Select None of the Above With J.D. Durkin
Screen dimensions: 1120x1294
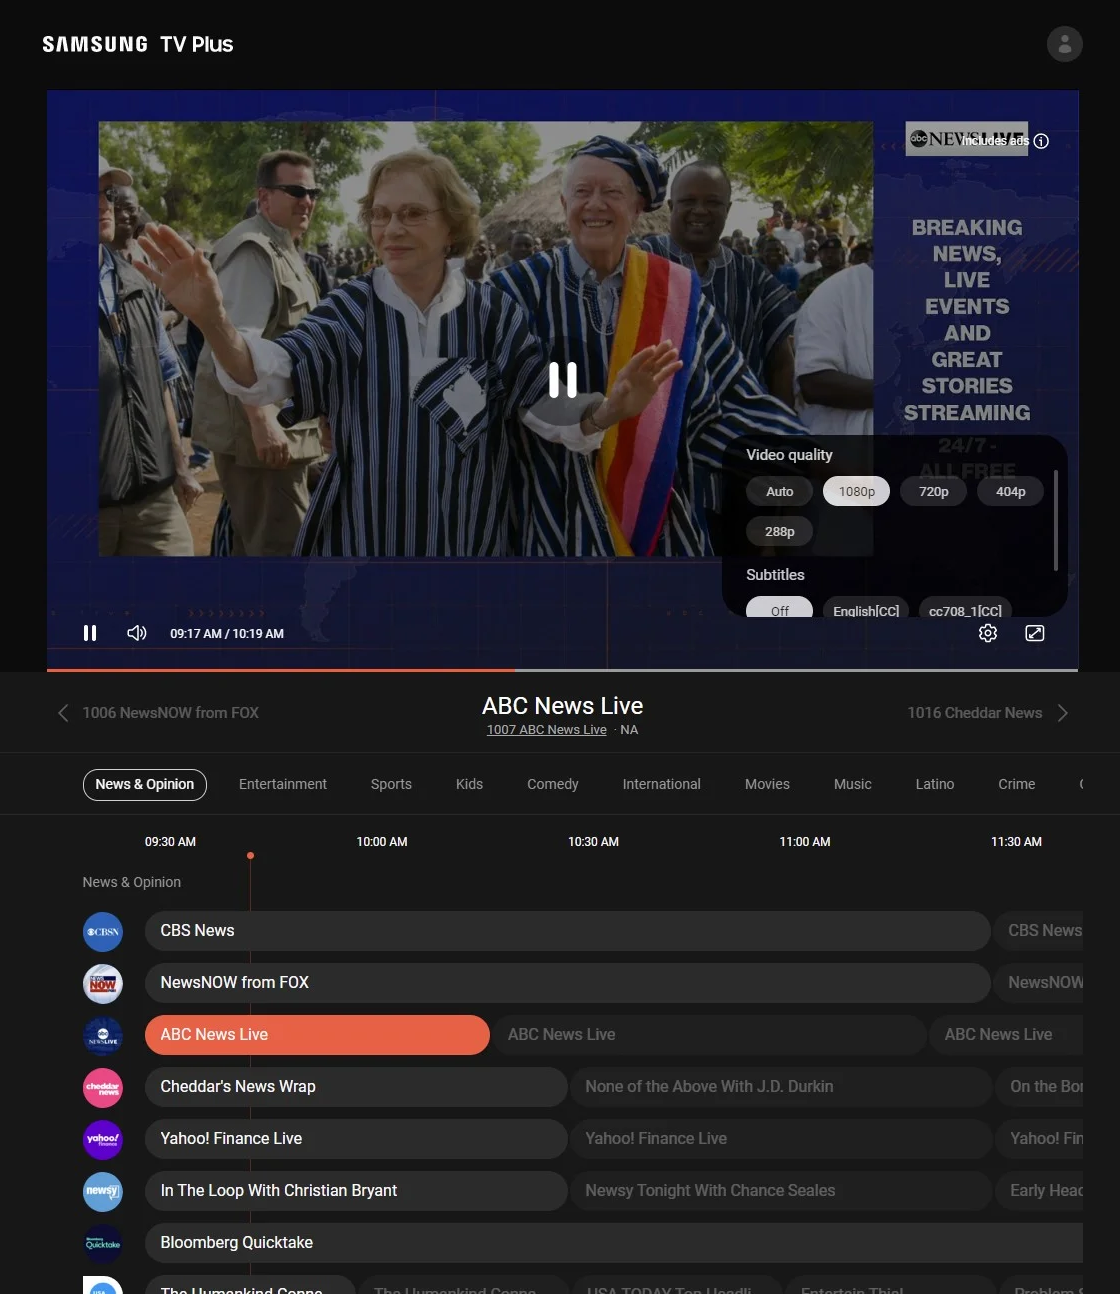click(x=781, y=1087)
